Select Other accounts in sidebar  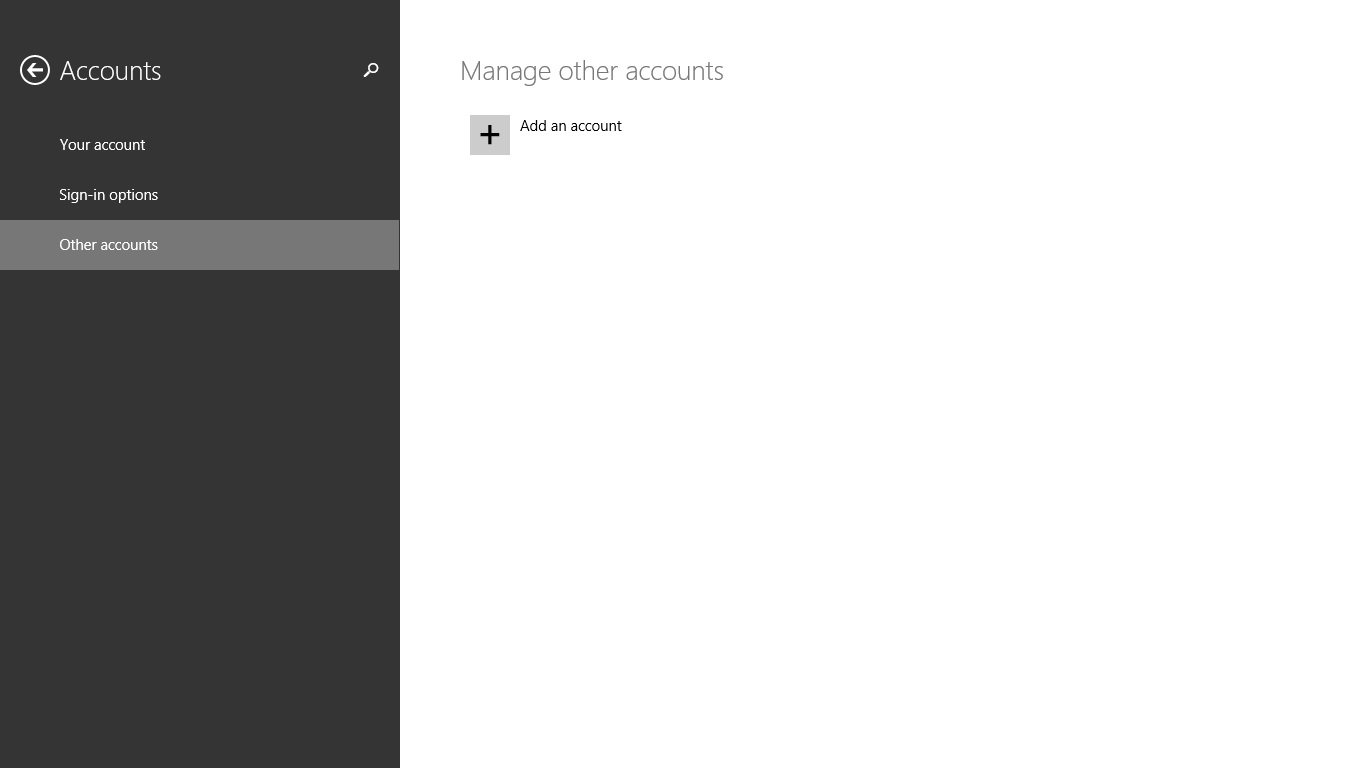200,245
